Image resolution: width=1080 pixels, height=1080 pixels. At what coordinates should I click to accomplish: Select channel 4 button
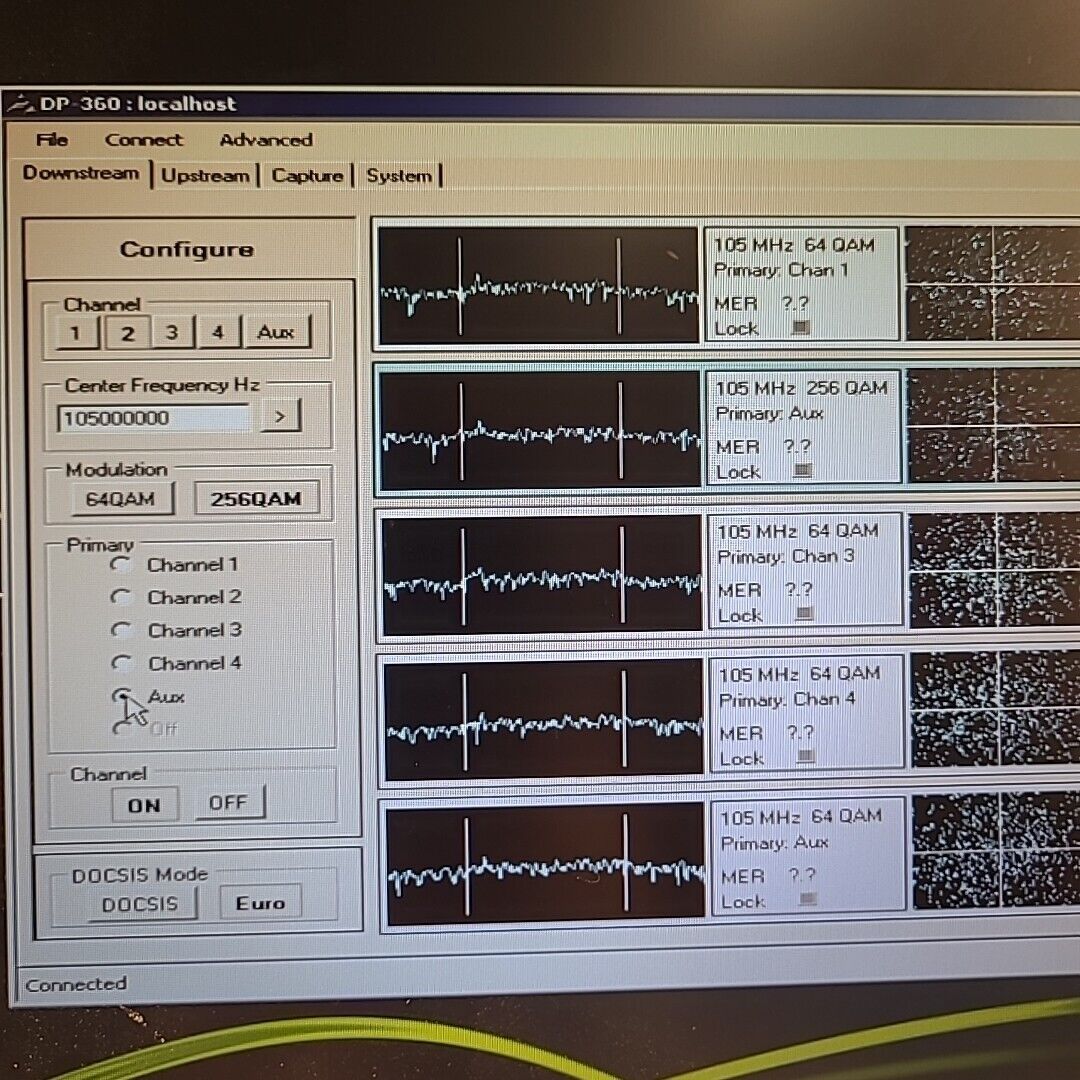point(218,332)
